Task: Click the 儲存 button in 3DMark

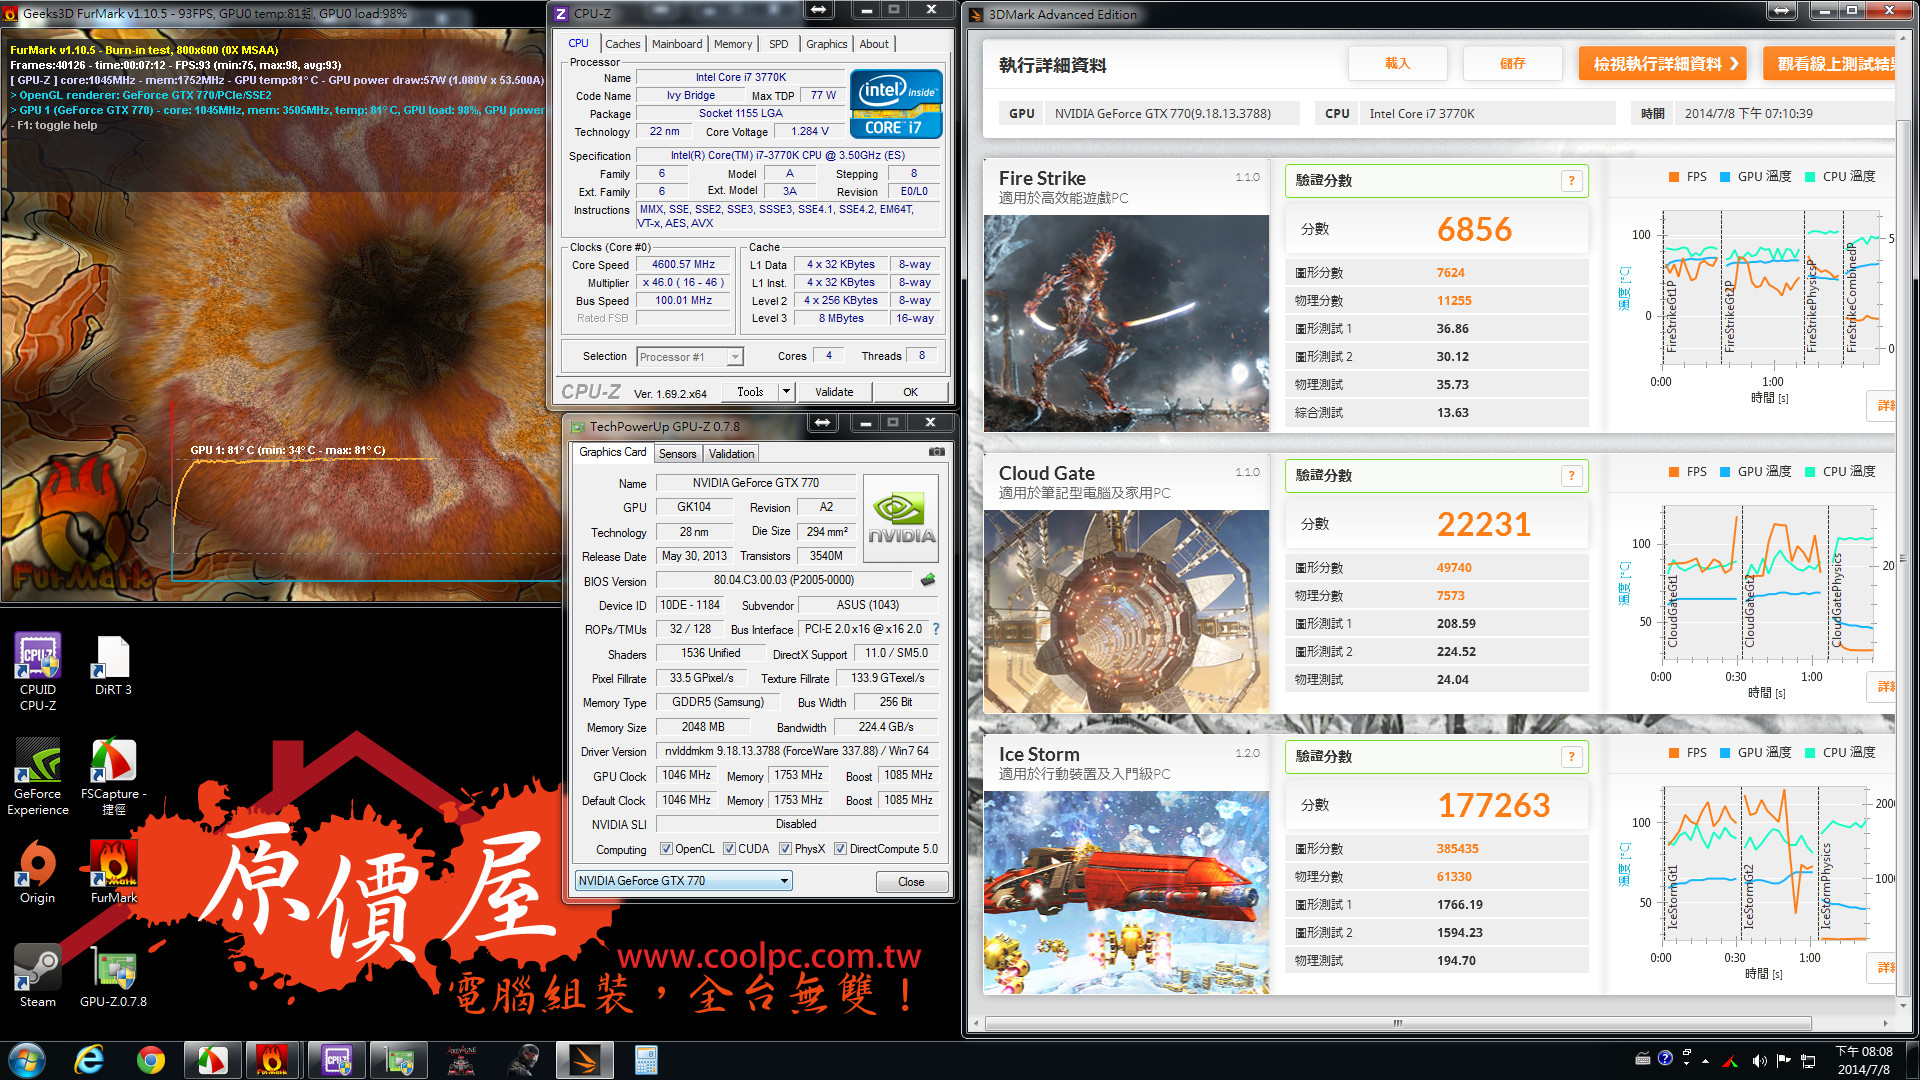Action: (1512, 64)
